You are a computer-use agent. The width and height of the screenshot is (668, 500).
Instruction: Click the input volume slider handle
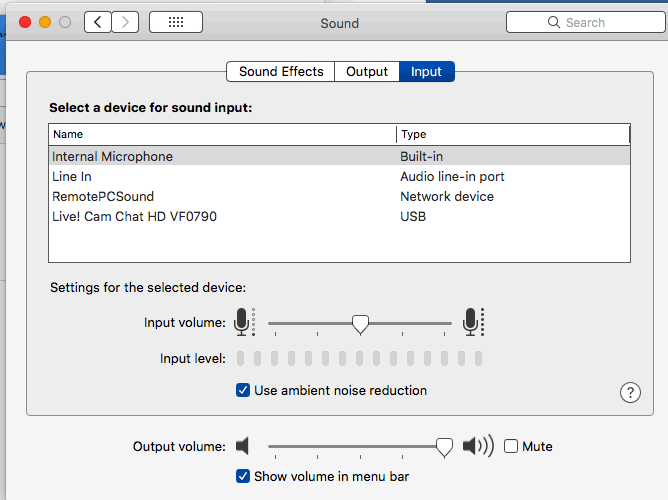(x=361, y=323)
